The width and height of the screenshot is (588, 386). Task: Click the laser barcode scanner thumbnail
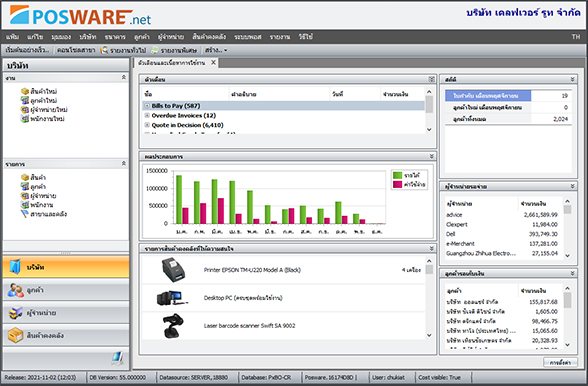(x=173, y=326)
